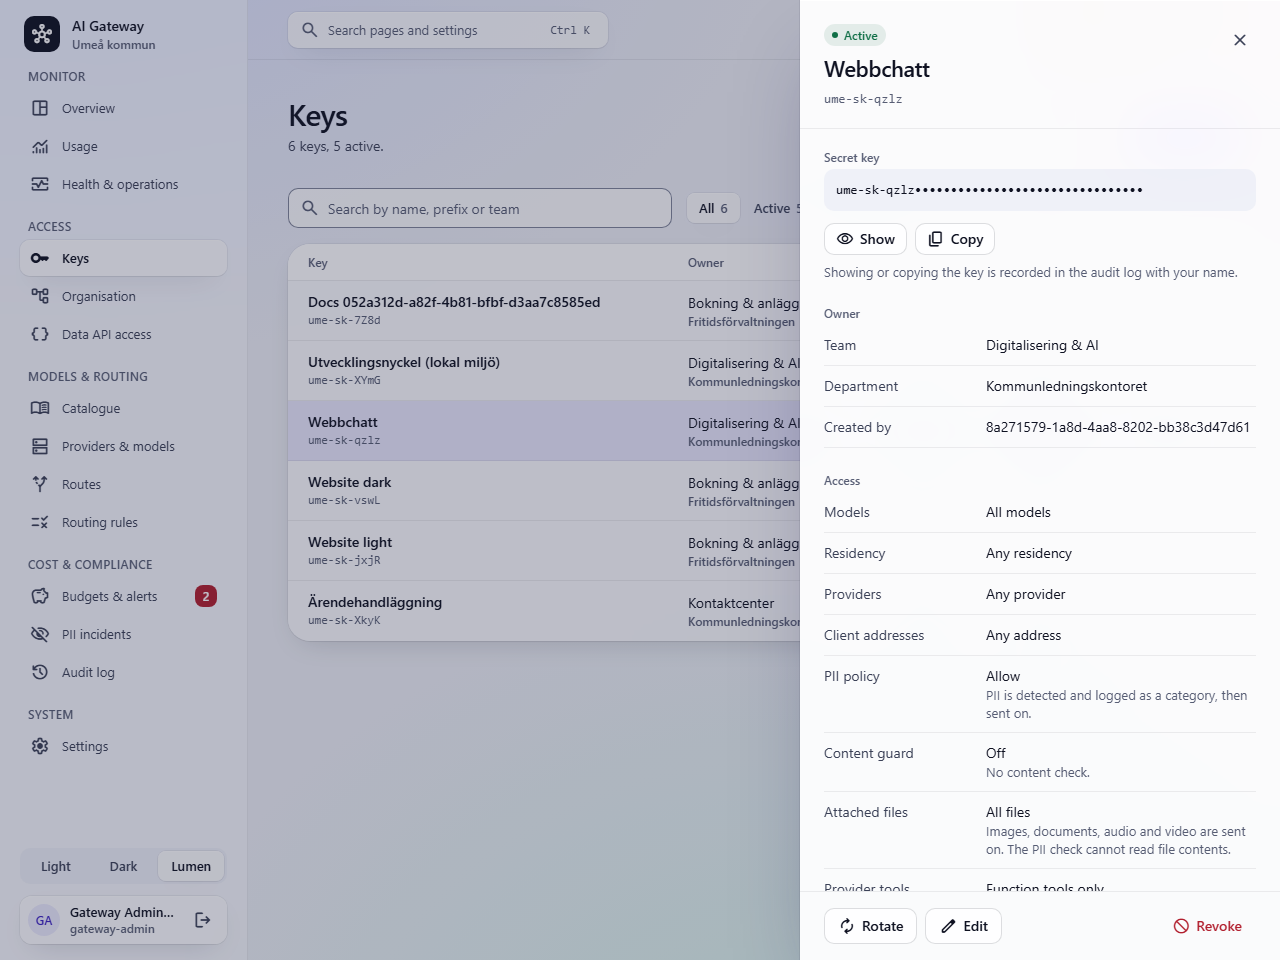This screenshot has height=960, width=1280.
Task: Click the Budgets & alerts badge showing 2
Action: [206, 596]
